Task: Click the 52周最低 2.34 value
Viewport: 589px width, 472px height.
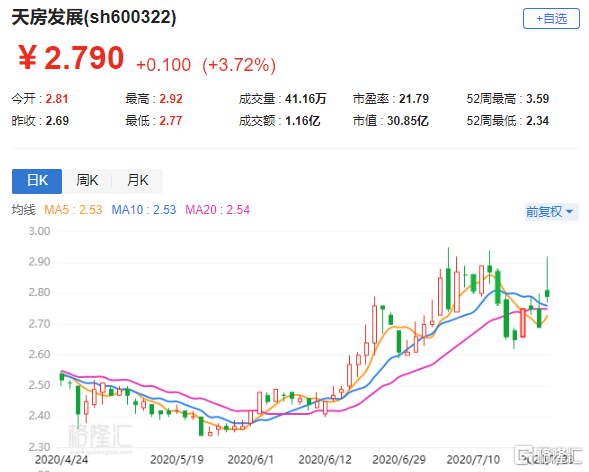Action: point(507,121)
